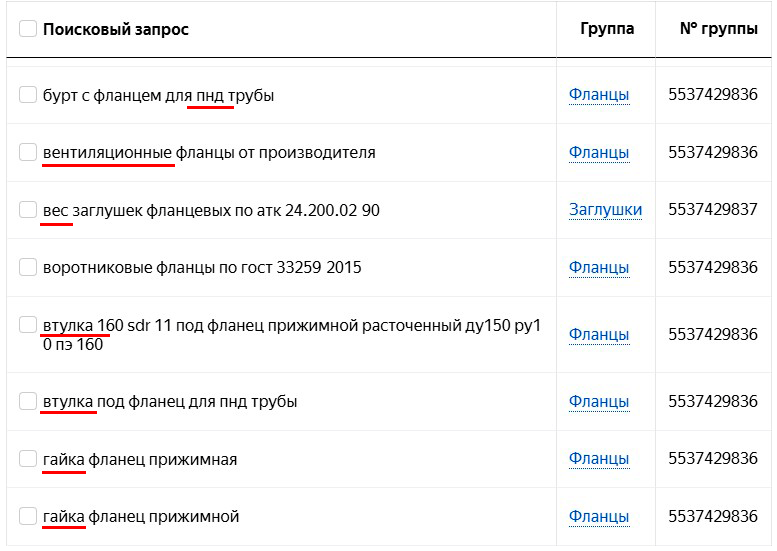Viewport: 777px width, 551px height.
Task: Check the box for "бурт с фланцем" query
Action: pos(28,95)
